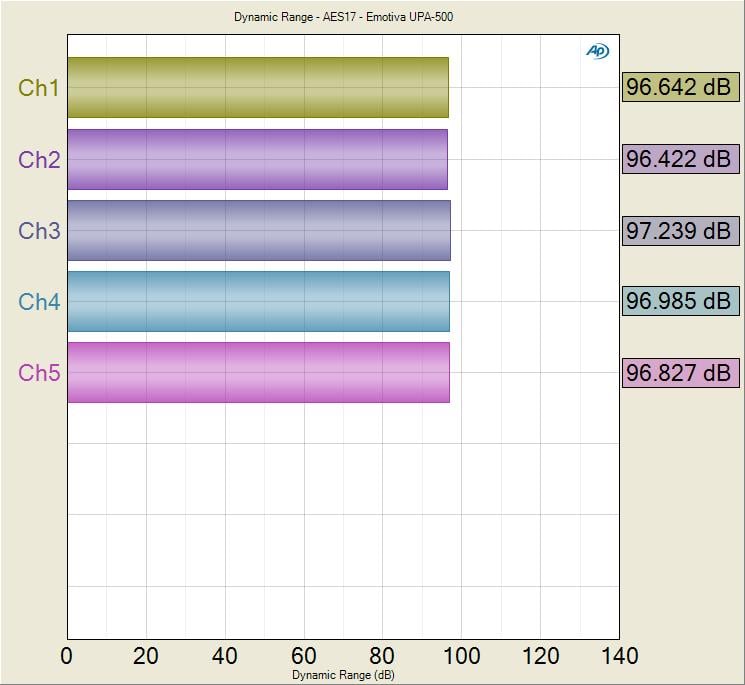The width and height of the screenshot is (745, 685).
Task: Select the Ch5 channel label
Action: pos(39,373)
